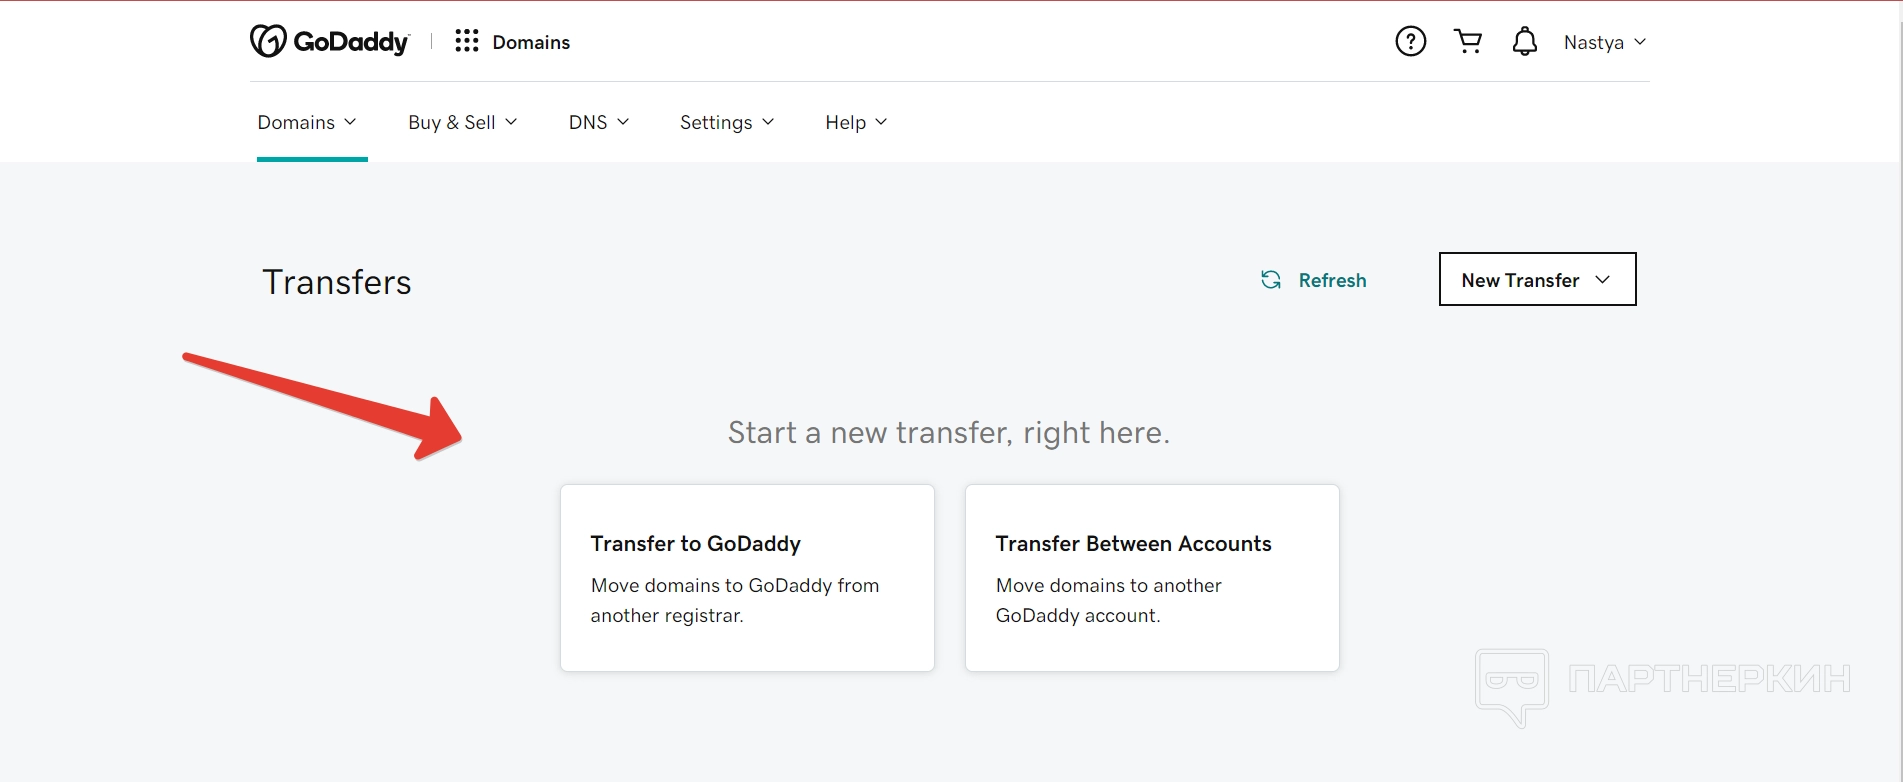Screen dimensions: 1903x782
Task: Open the help question mark icon
Action: [x=1410, y=41]
